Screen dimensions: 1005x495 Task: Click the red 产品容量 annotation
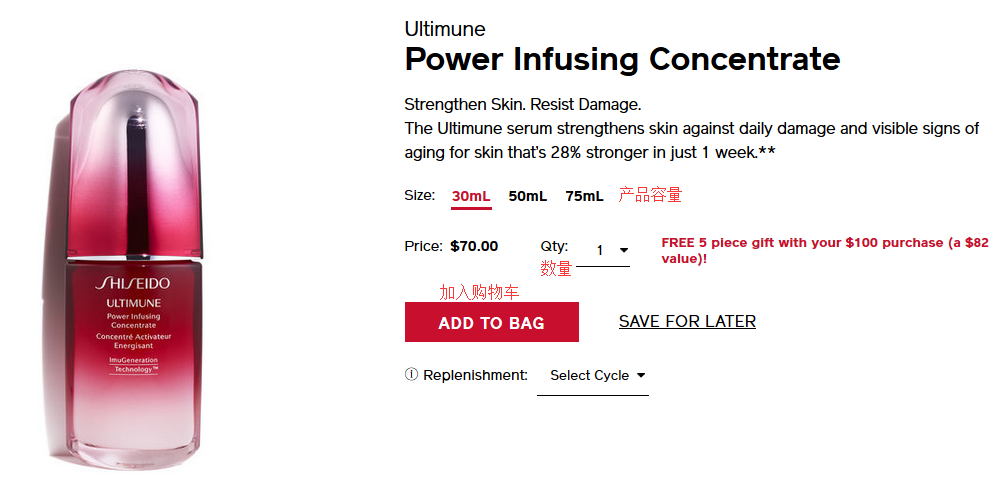coord(650,195)
